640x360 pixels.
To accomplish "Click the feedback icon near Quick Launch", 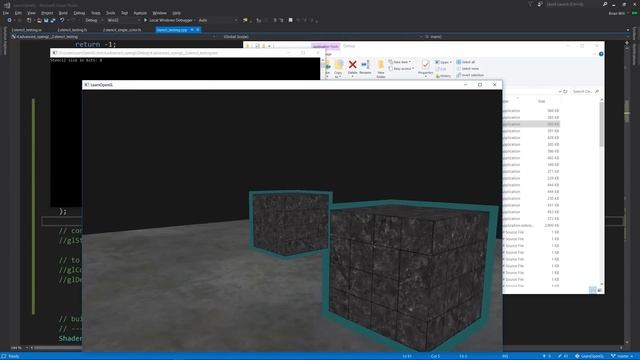I will pos(540,4).
